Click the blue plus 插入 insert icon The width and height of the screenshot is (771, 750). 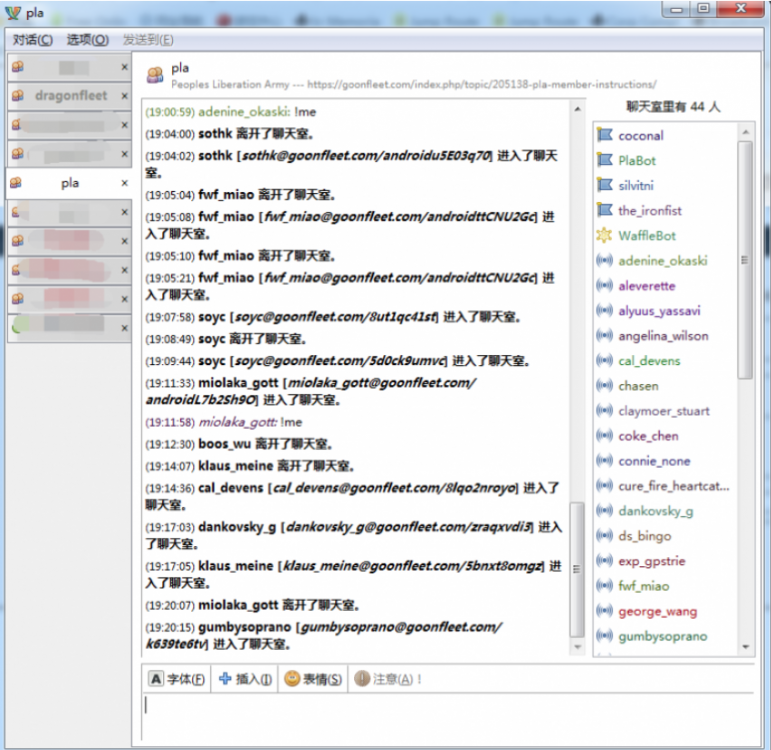tap(225, 679)
